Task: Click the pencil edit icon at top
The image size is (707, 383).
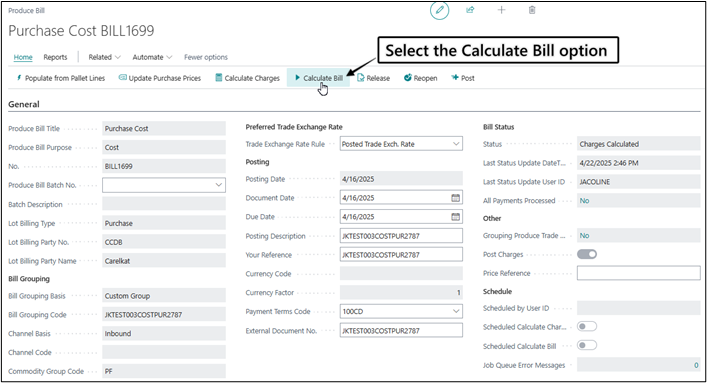Action: (x=439, y=10)
